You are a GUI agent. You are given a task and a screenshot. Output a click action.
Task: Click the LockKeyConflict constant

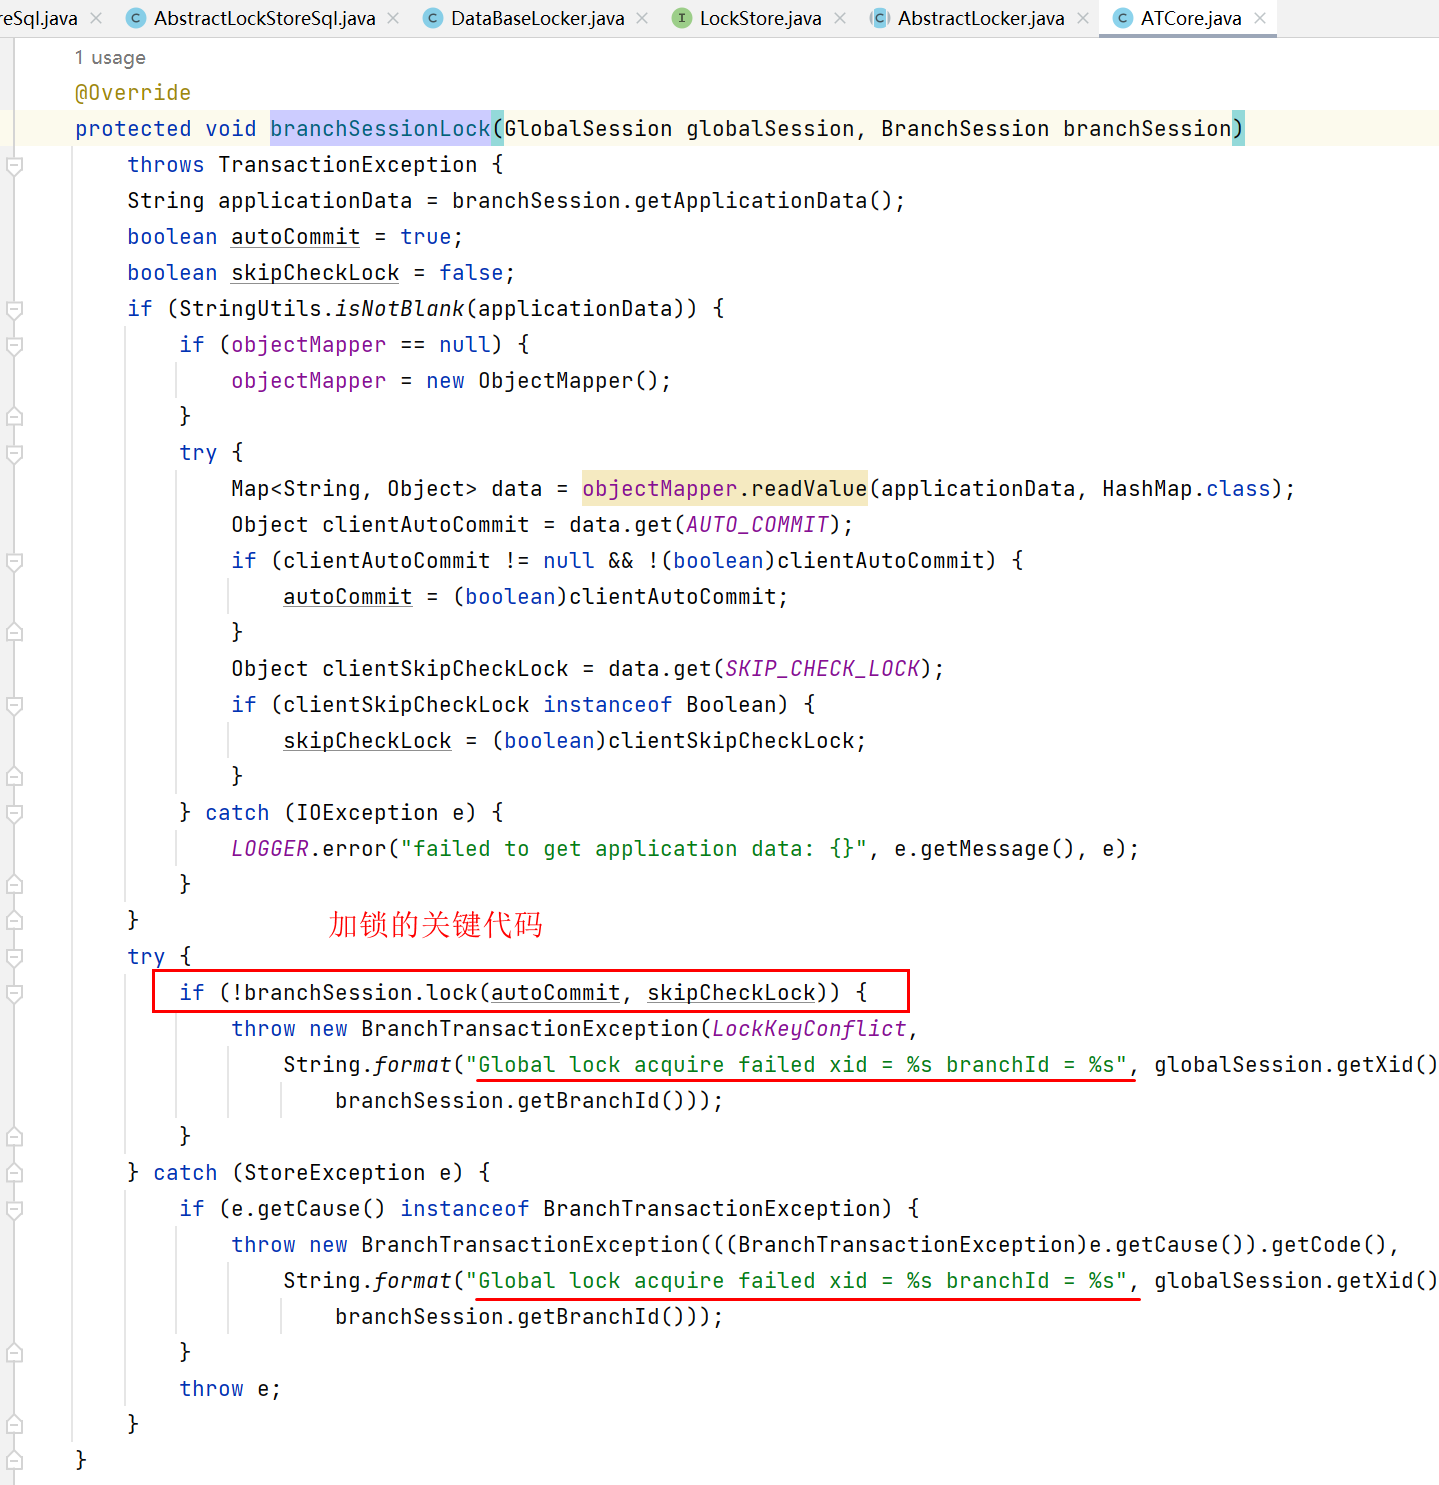point(809,1029)
